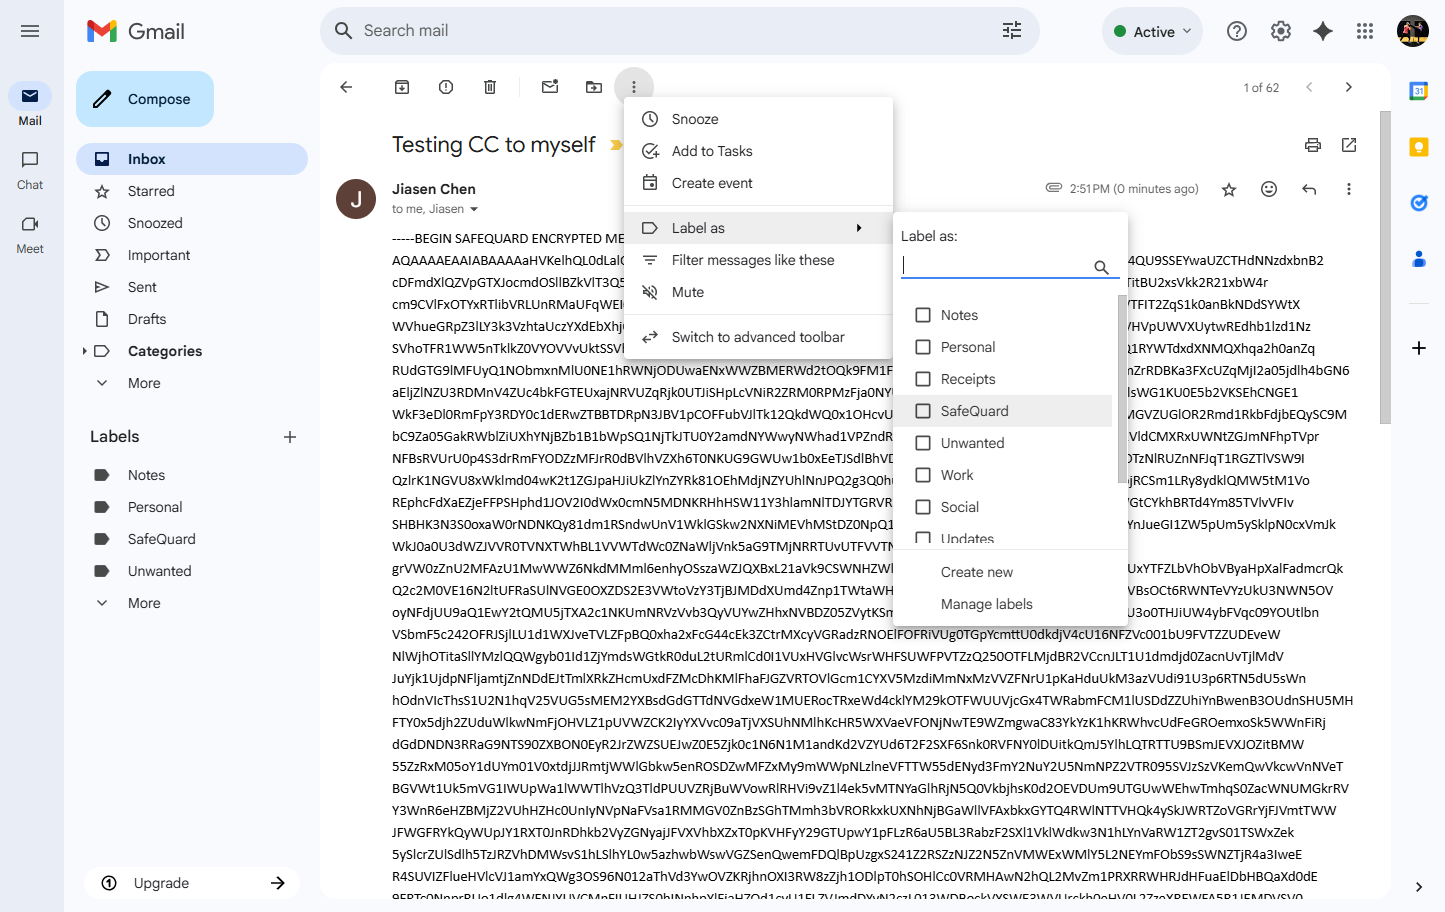Choose Switch to advanced toolbar
Screen dimensions: 1445x912
point(758,337)
